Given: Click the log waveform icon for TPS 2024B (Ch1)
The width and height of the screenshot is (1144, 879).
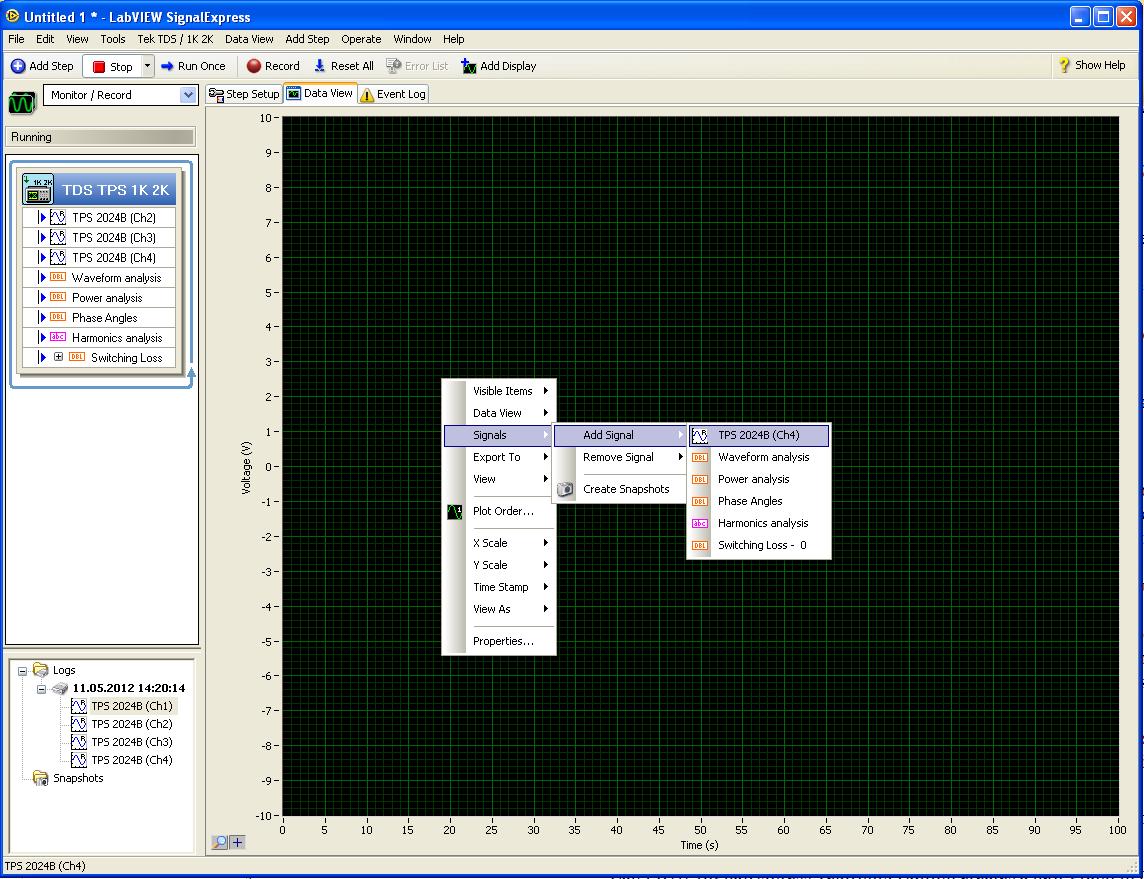Looking at the screenshot, I should click(x=79, y=706).
